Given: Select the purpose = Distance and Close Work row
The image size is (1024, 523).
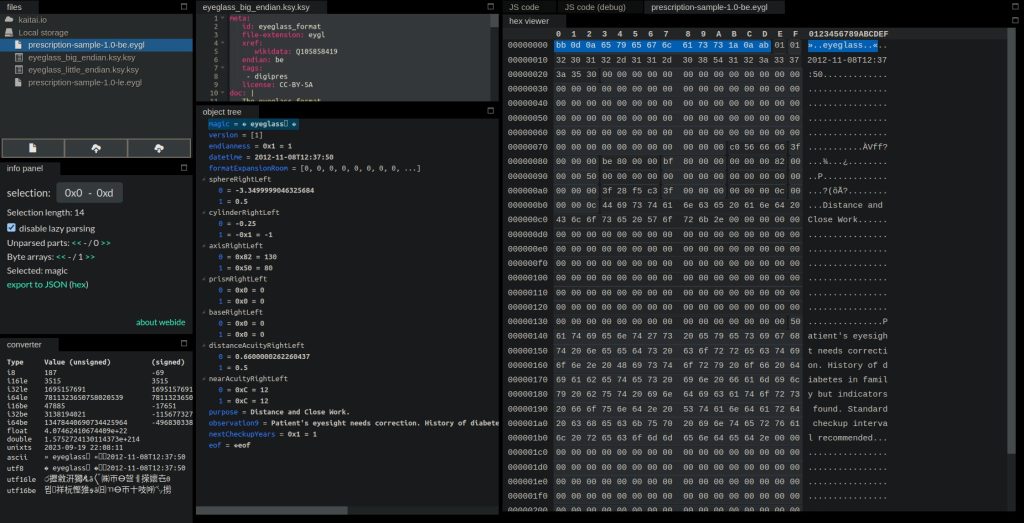Looking at the screenshot, I should (279, 412).
